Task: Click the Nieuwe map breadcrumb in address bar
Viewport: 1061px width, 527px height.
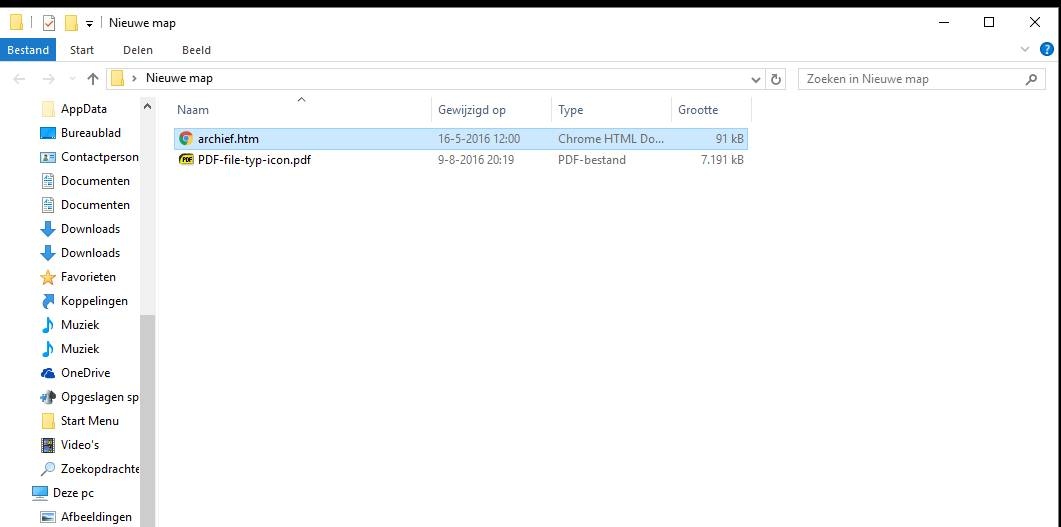Action: pyautogui.click(x=179, y=78)
